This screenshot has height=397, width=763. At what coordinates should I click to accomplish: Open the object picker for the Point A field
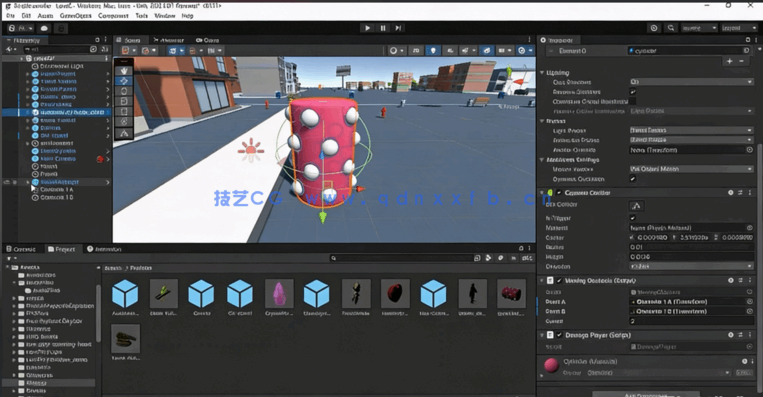pyautogui.click(x=750, y=302)
